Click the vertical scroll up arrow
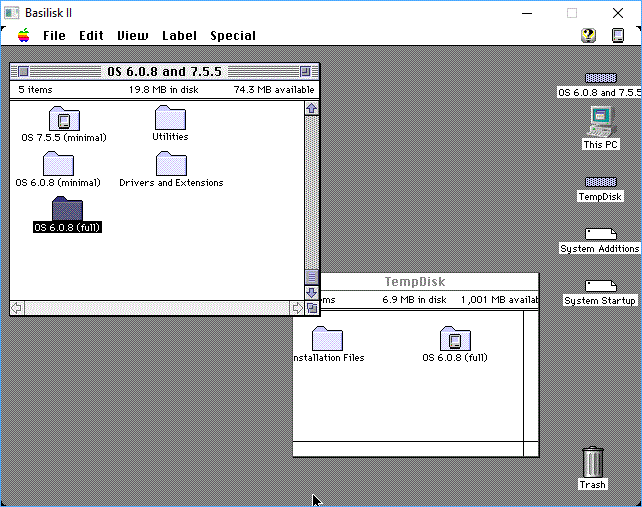642x507 pixels. pos(312,109)
